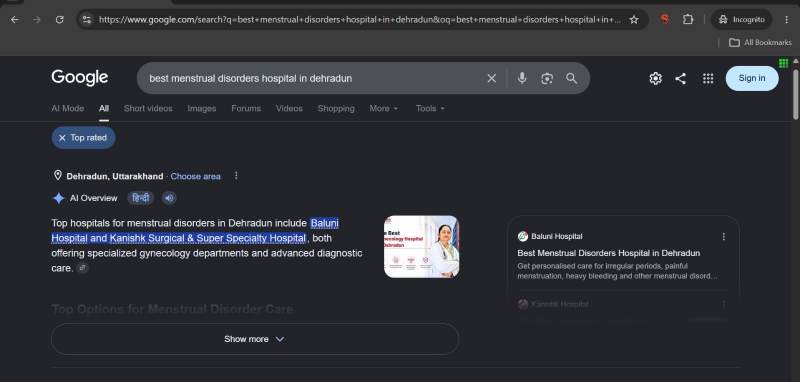Open Shopping tab
The height and width of the screenshot is (382, 800).
click(x=336, y=109)
